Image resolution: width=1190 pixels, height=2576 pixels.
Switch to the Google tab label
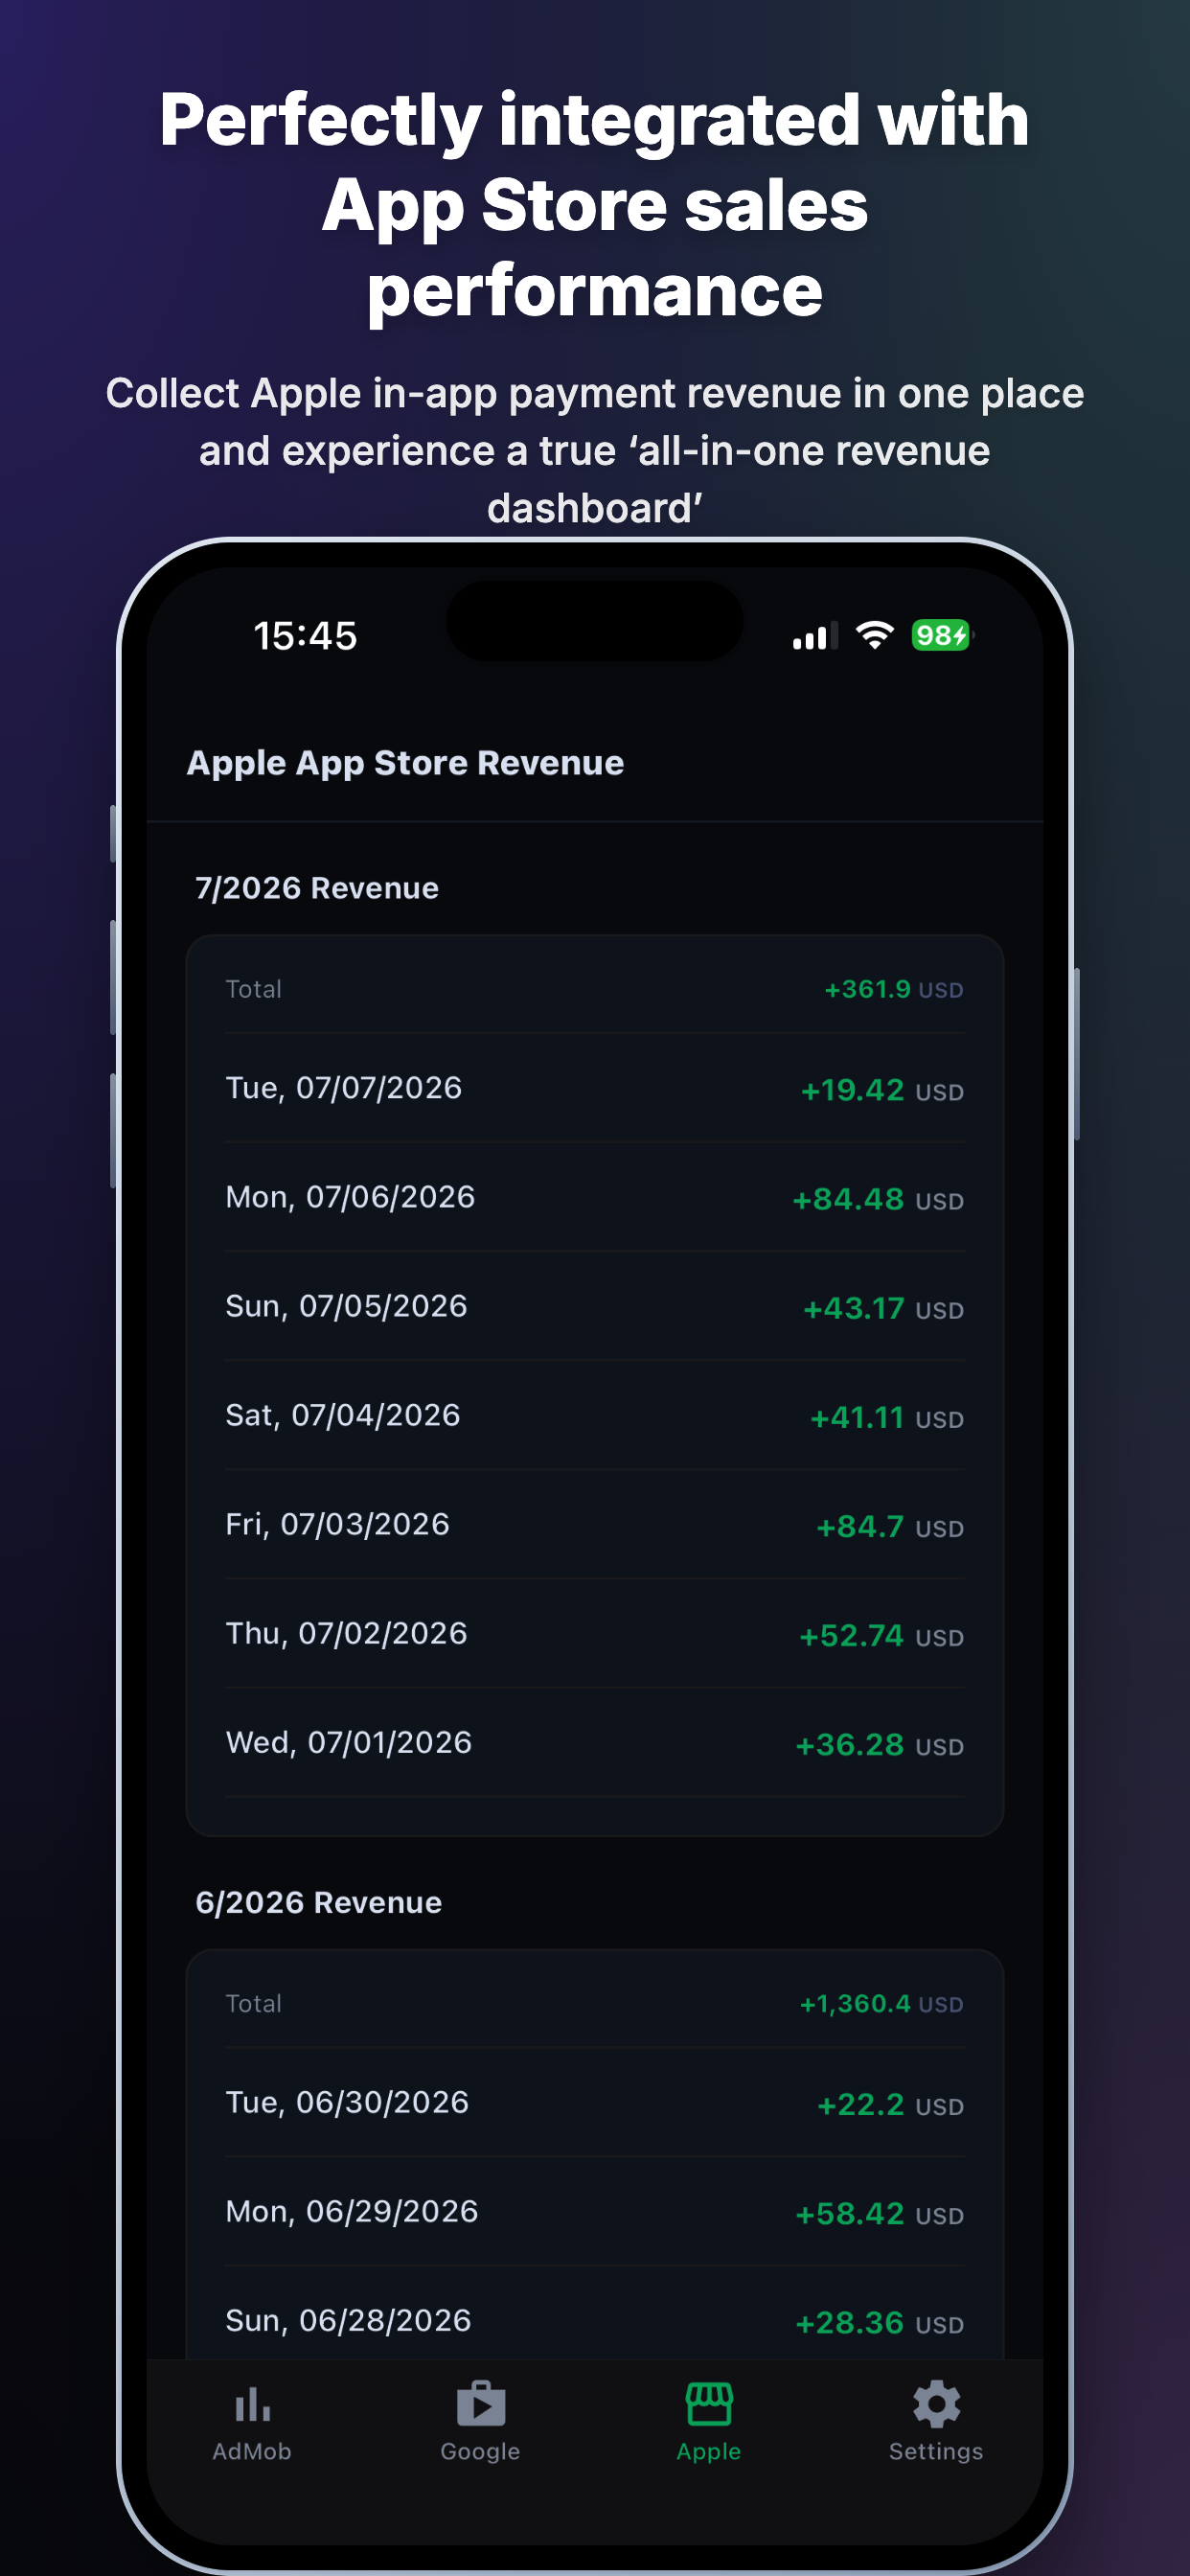point(480,2451)
